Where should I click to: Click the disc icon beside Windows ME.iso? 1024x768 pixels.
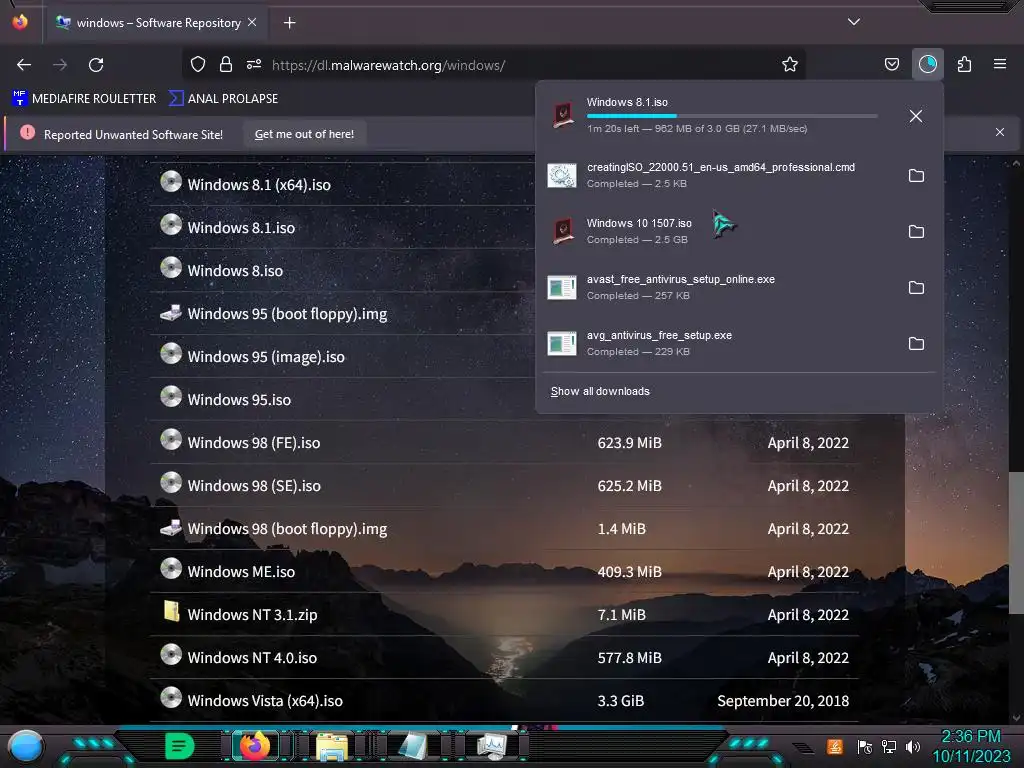tap(171, 569)
